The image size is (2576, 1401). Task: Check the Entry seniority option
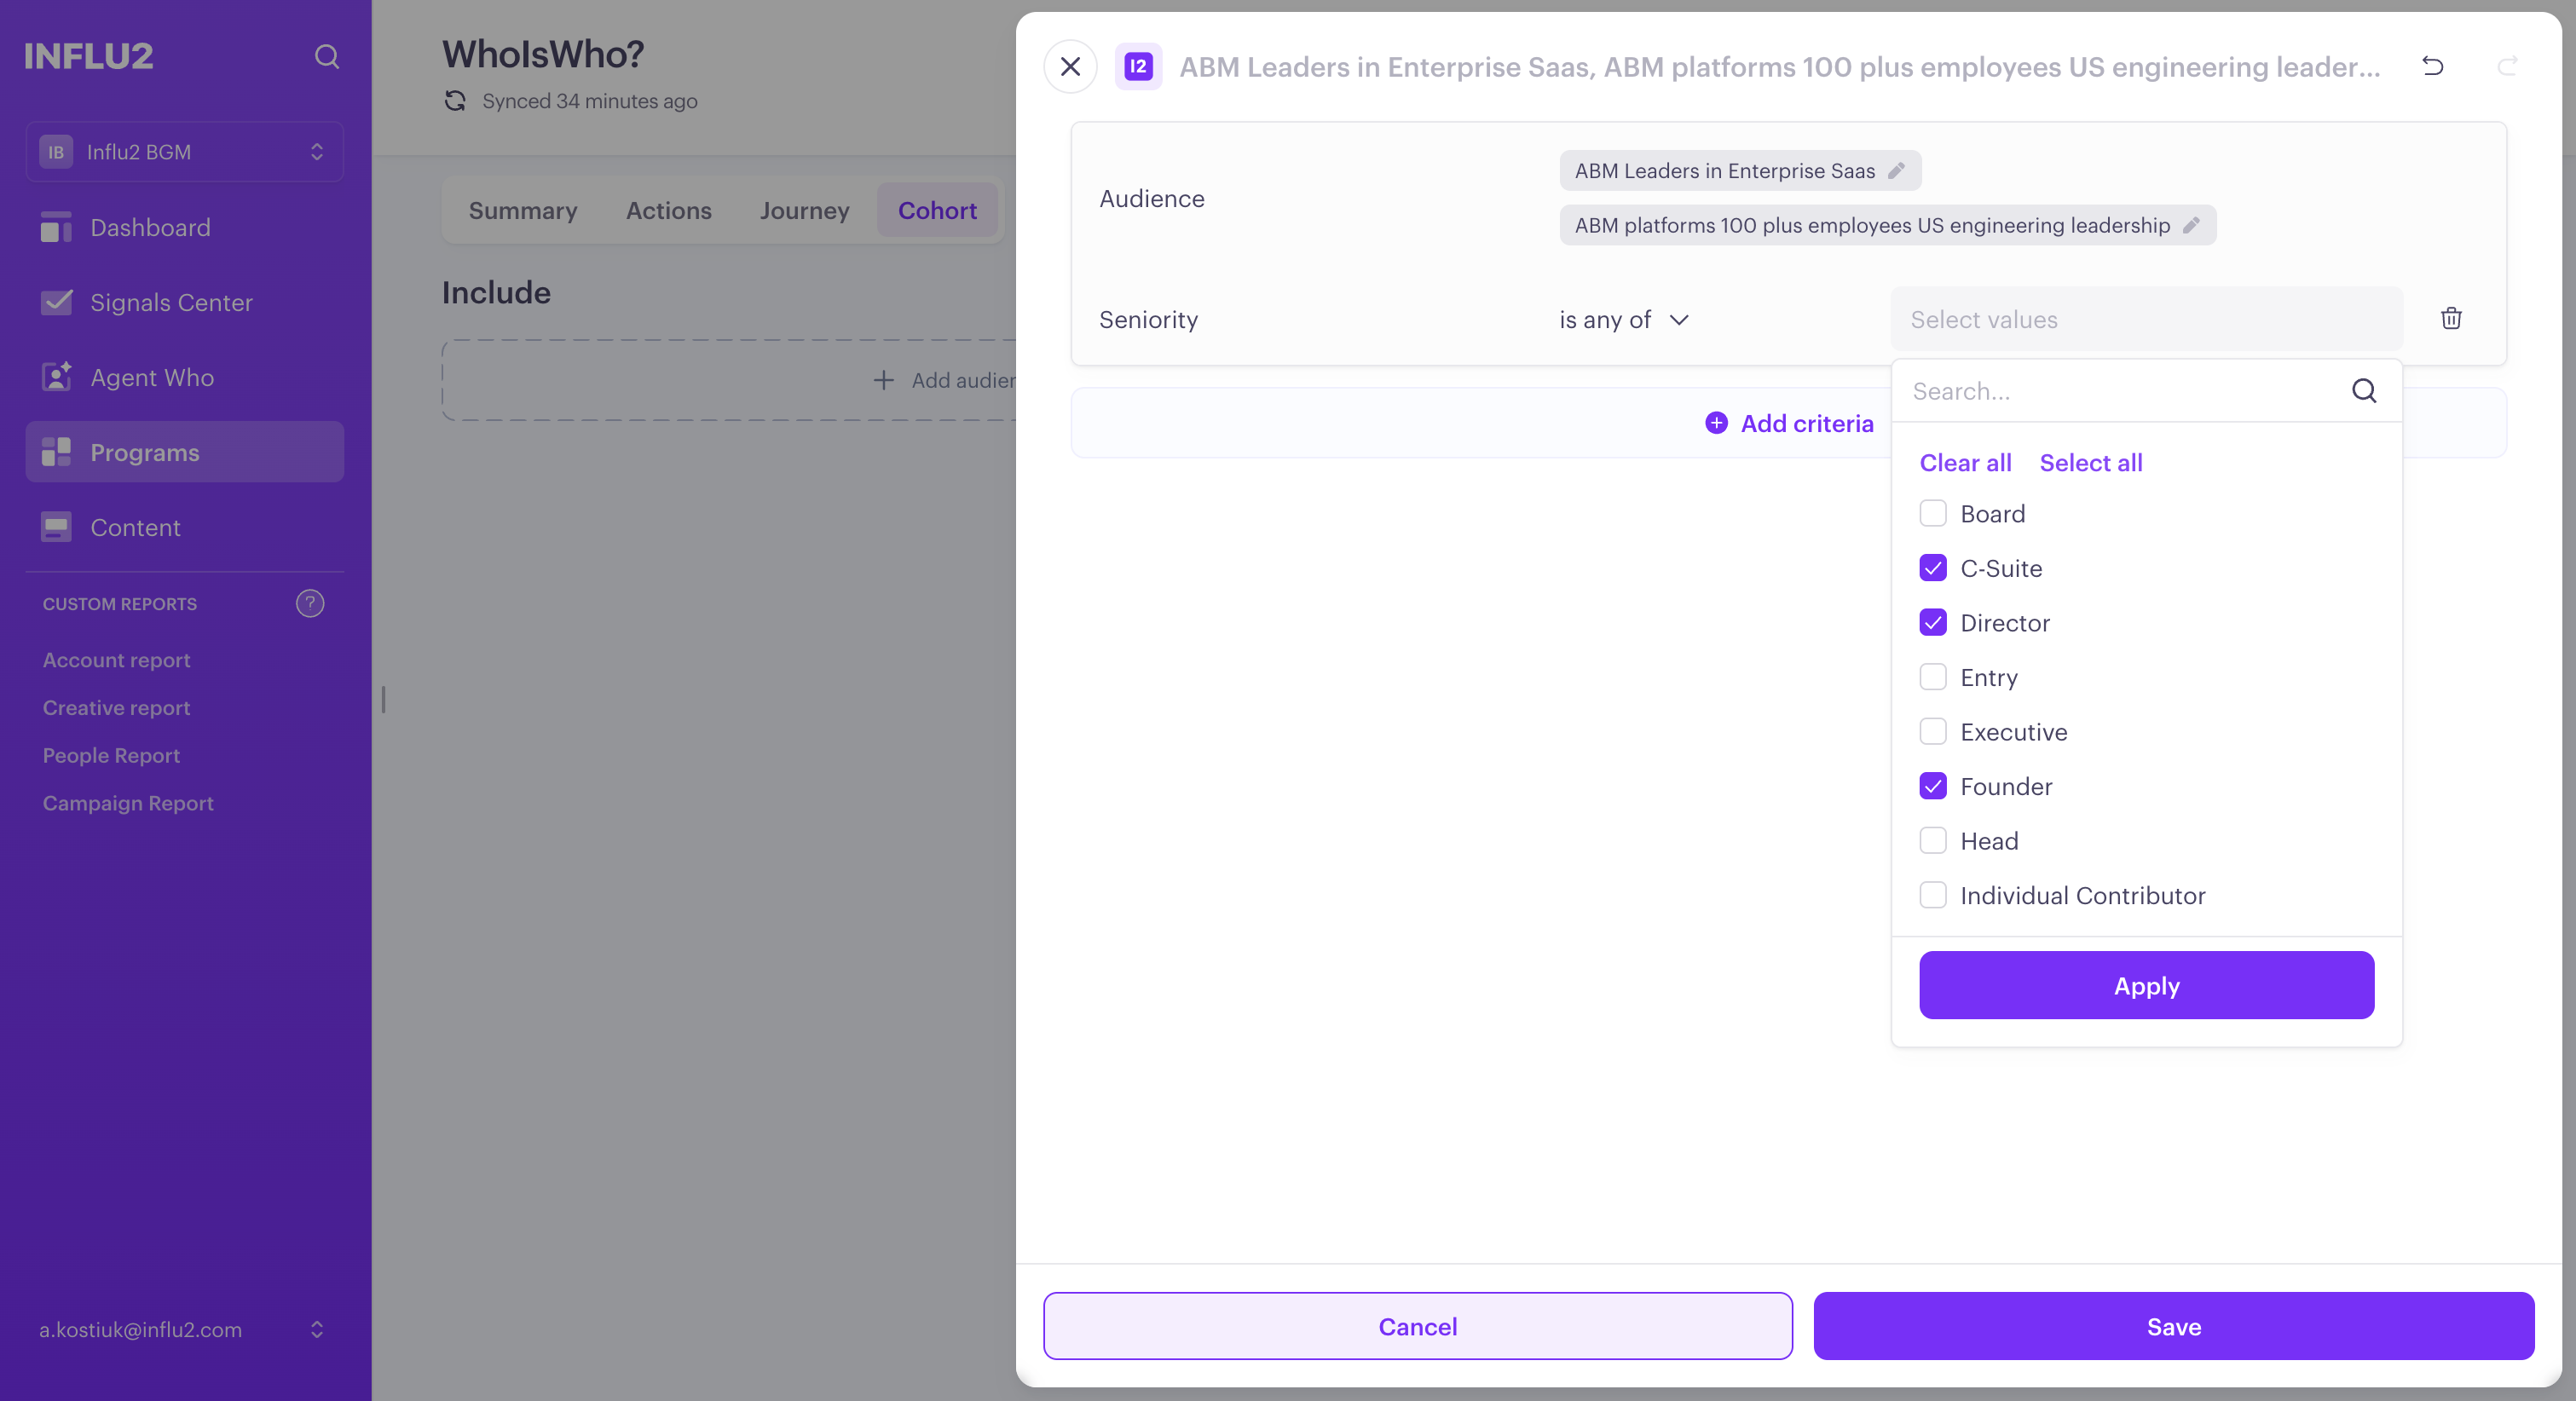point(1933,677)
